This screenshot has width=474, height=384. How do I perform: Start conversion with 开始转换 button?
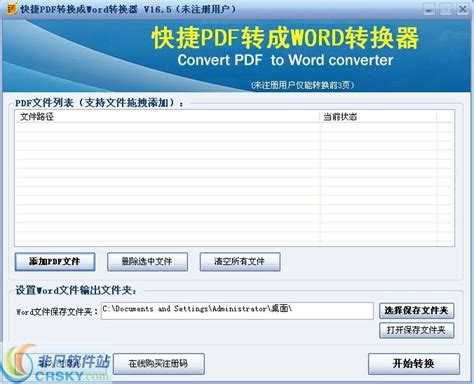pyautogui.click(x=414, y=364)
